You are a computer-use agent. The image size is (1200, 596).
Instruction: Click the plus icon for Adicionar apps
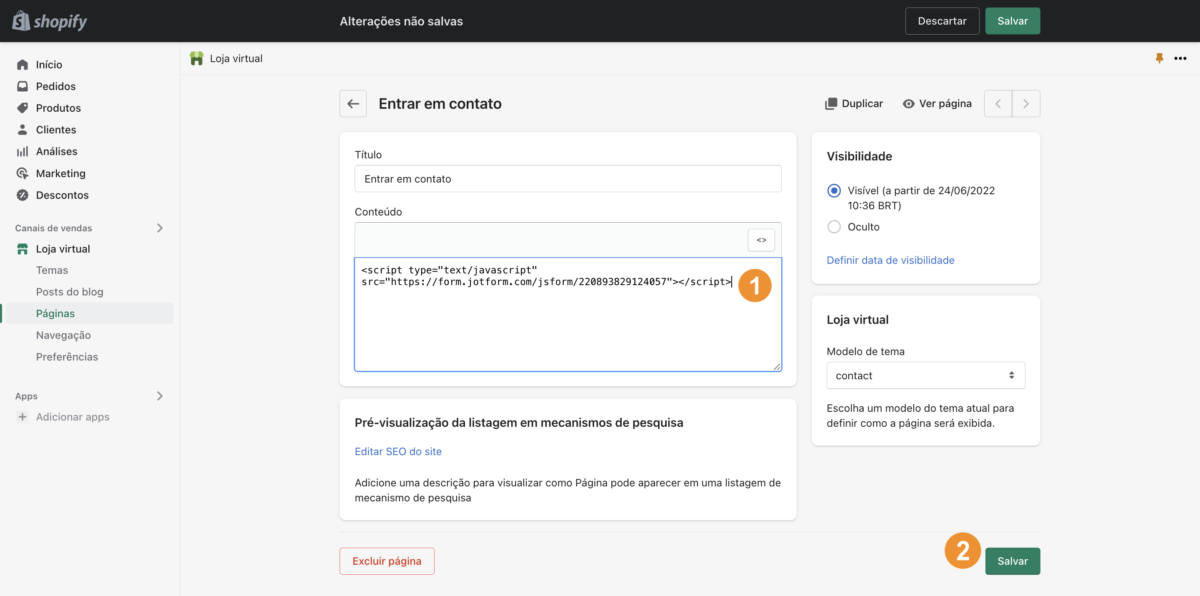(x=23, y=417)
